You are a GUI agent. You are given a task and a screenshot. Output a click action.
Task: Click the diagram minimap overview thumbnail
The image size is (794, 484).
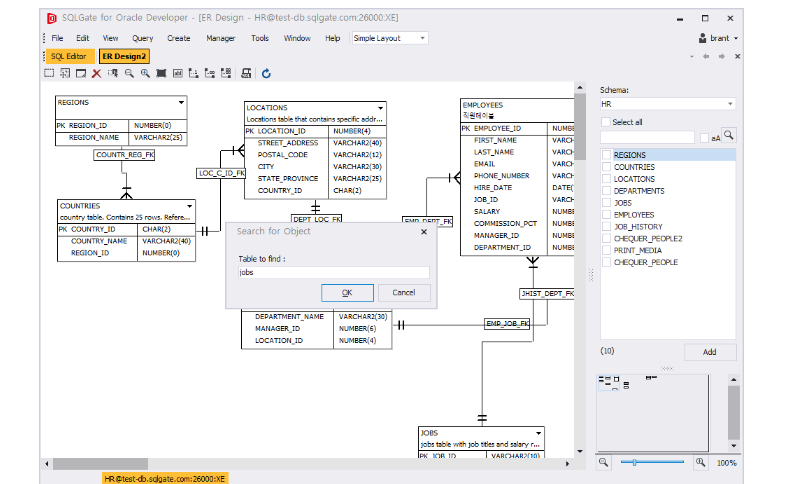pyautogui.click(x=653, y=412)
